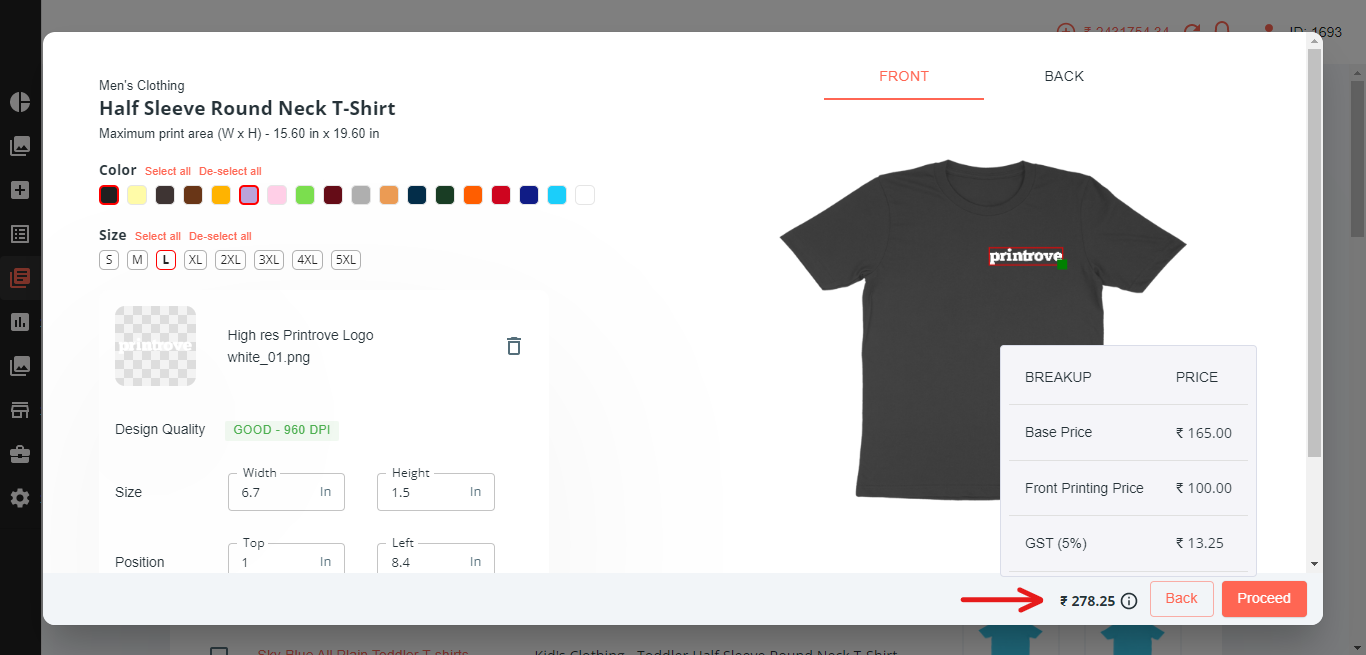The height and width of the screenshot is (655, 1366).
Task: Toggle size 3XL
Action: pyautogui.click(x=268, y=260)
